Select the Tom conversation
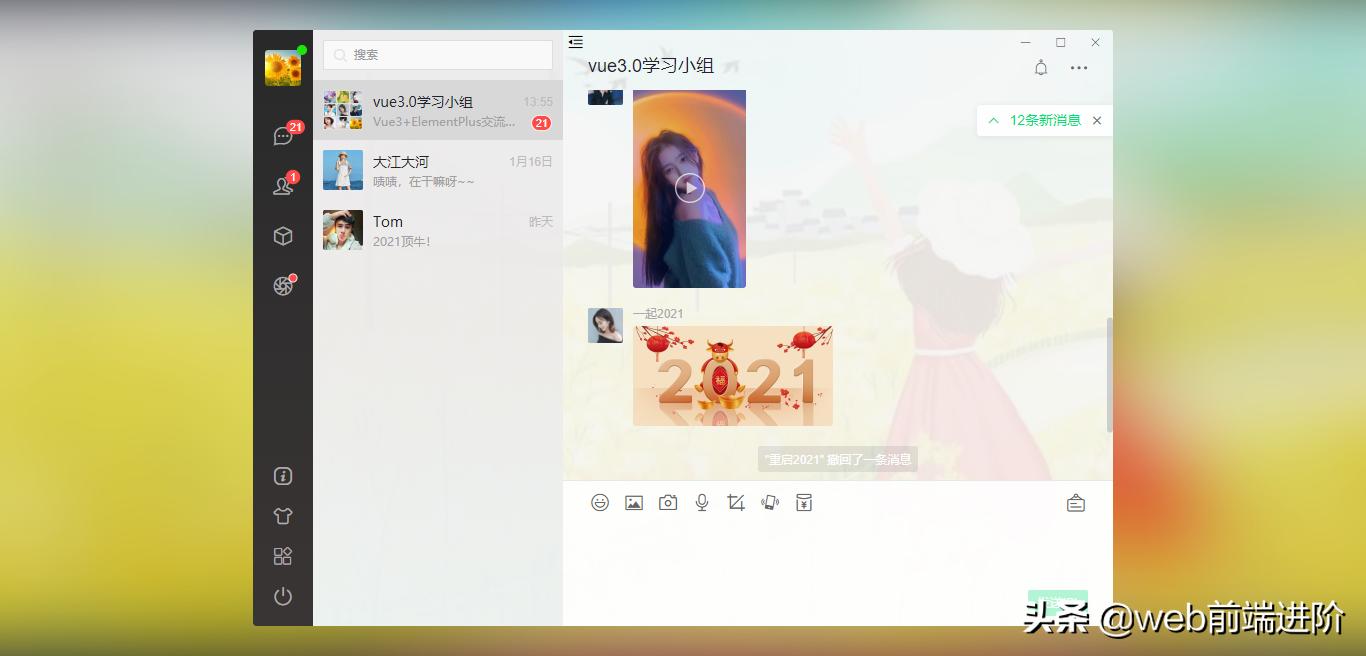 click(438, 230)
